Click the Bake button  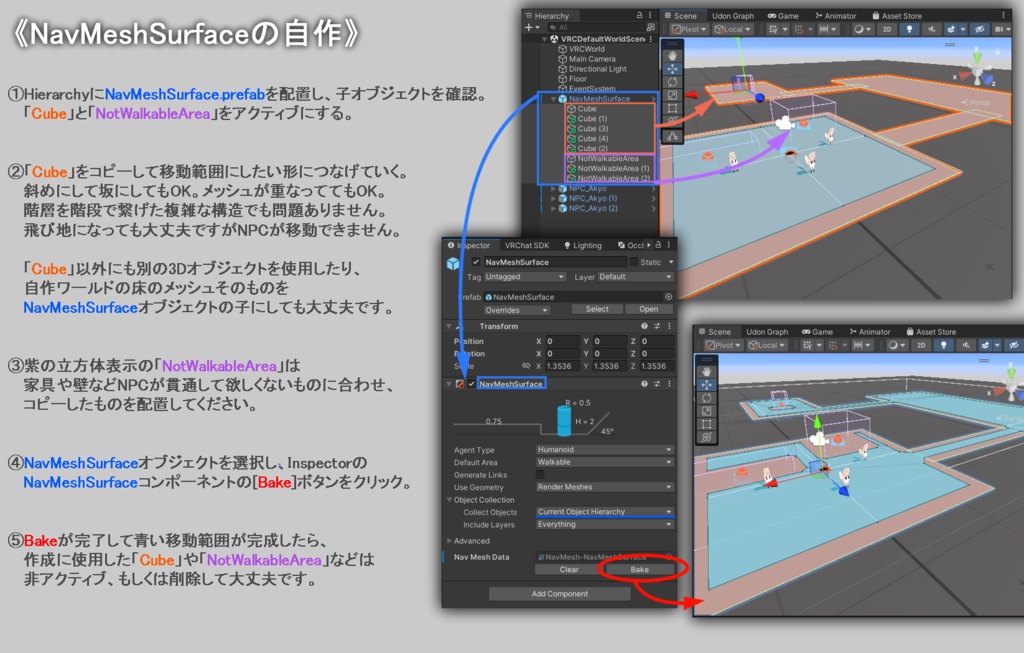[640, 569]
